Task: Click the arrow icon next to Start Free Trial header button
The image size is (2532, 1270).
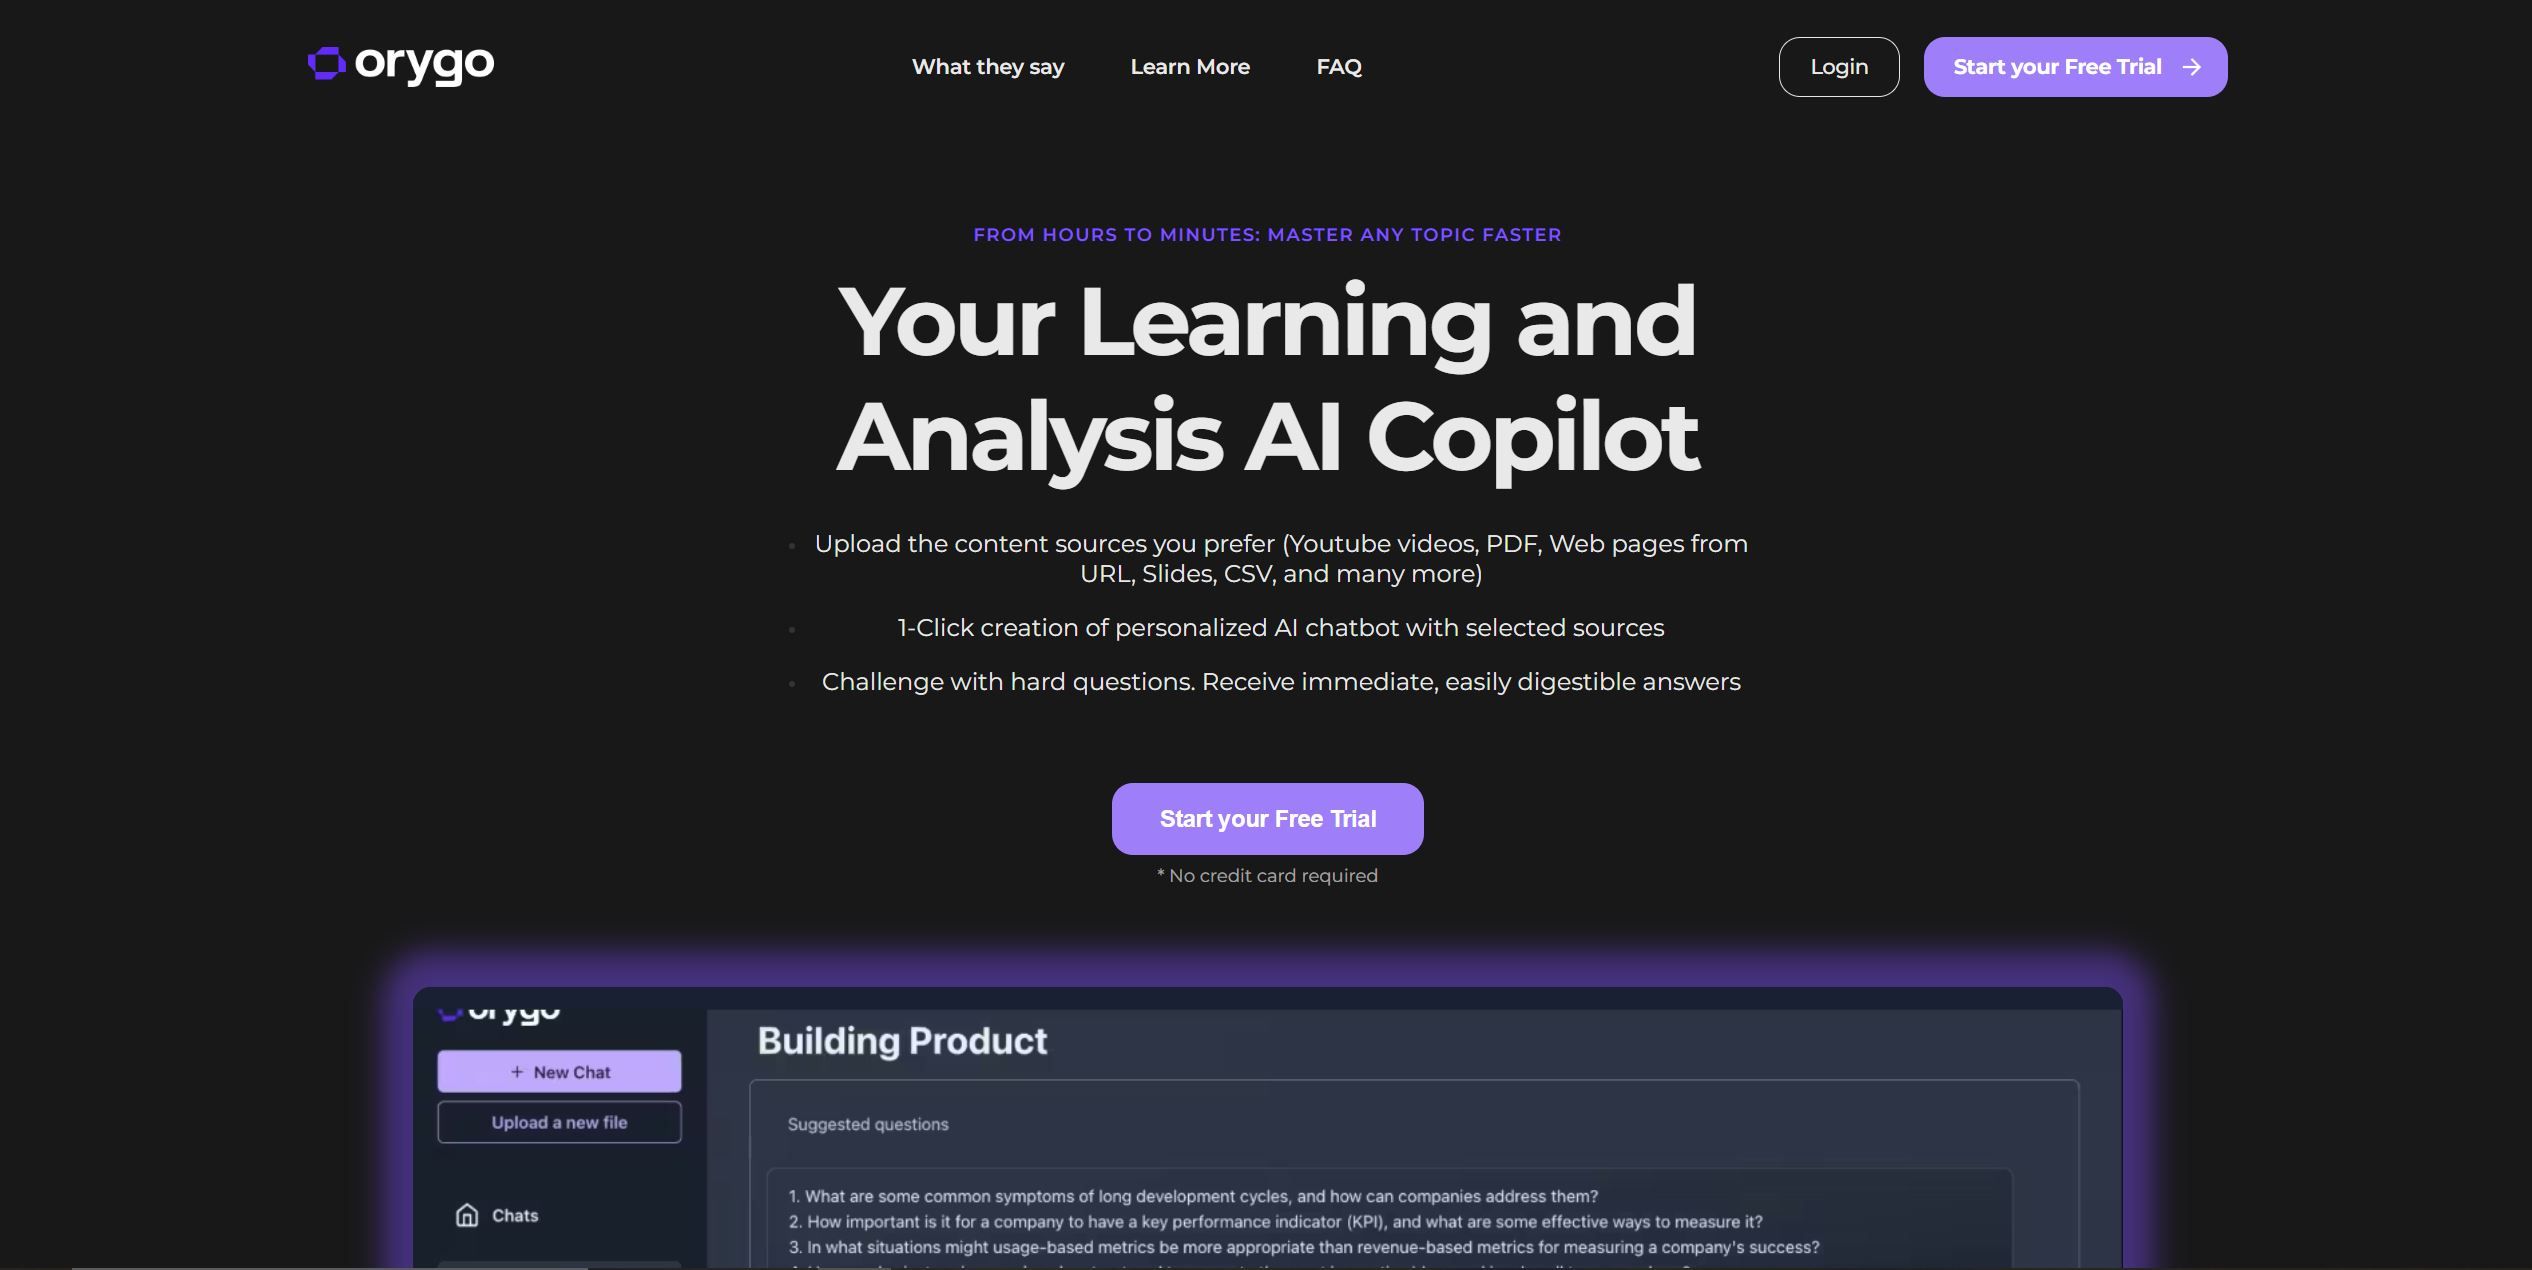Action: 2190,66
